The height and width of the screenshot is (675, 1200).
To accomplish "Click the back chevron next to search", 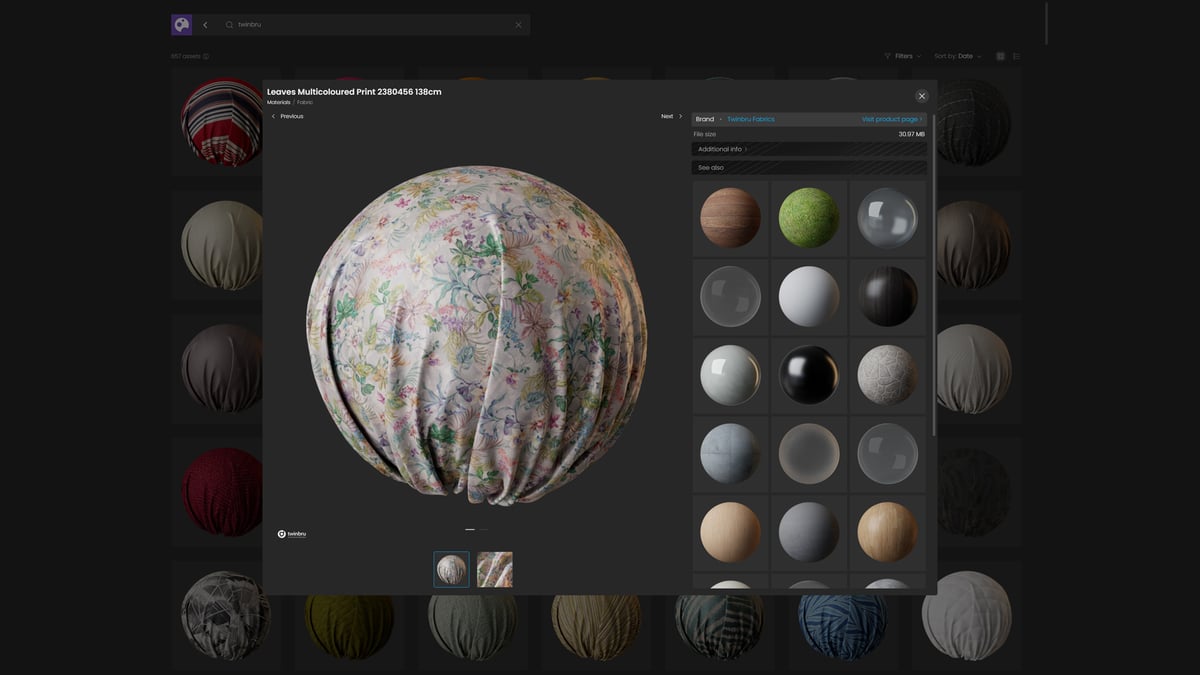I will [205, 24].
